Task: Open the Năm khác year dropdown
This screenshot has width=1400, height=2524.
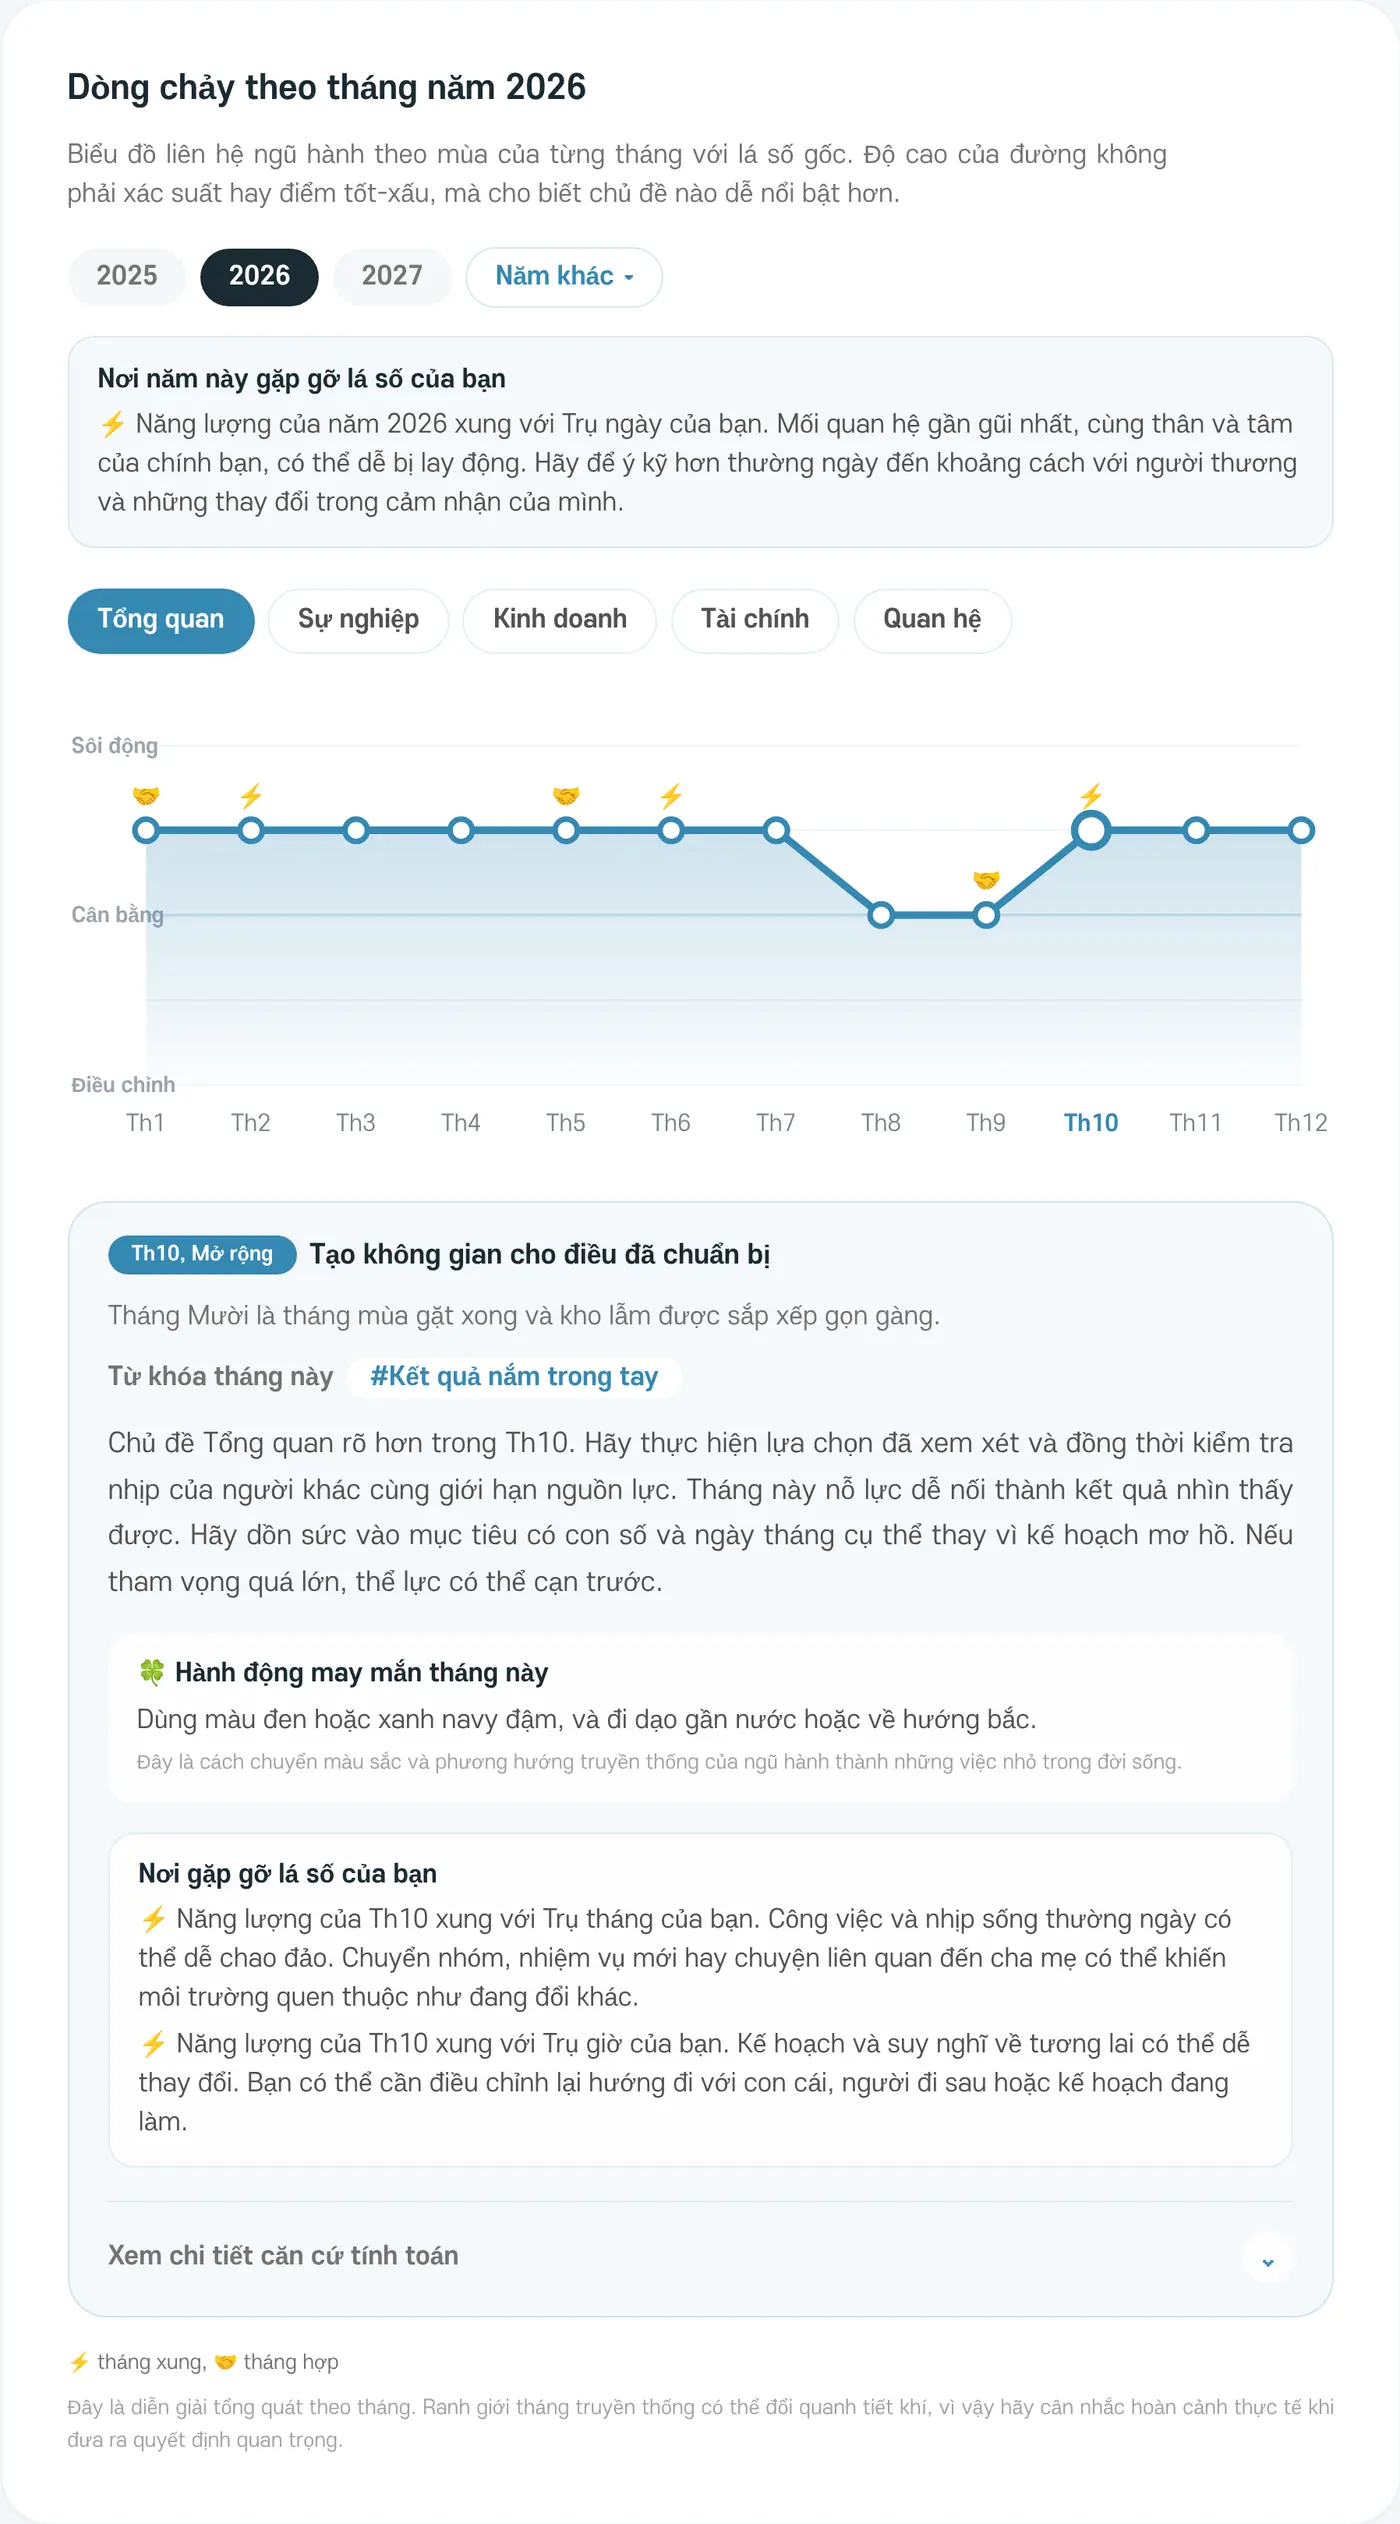Action: (x=564, y=277)
